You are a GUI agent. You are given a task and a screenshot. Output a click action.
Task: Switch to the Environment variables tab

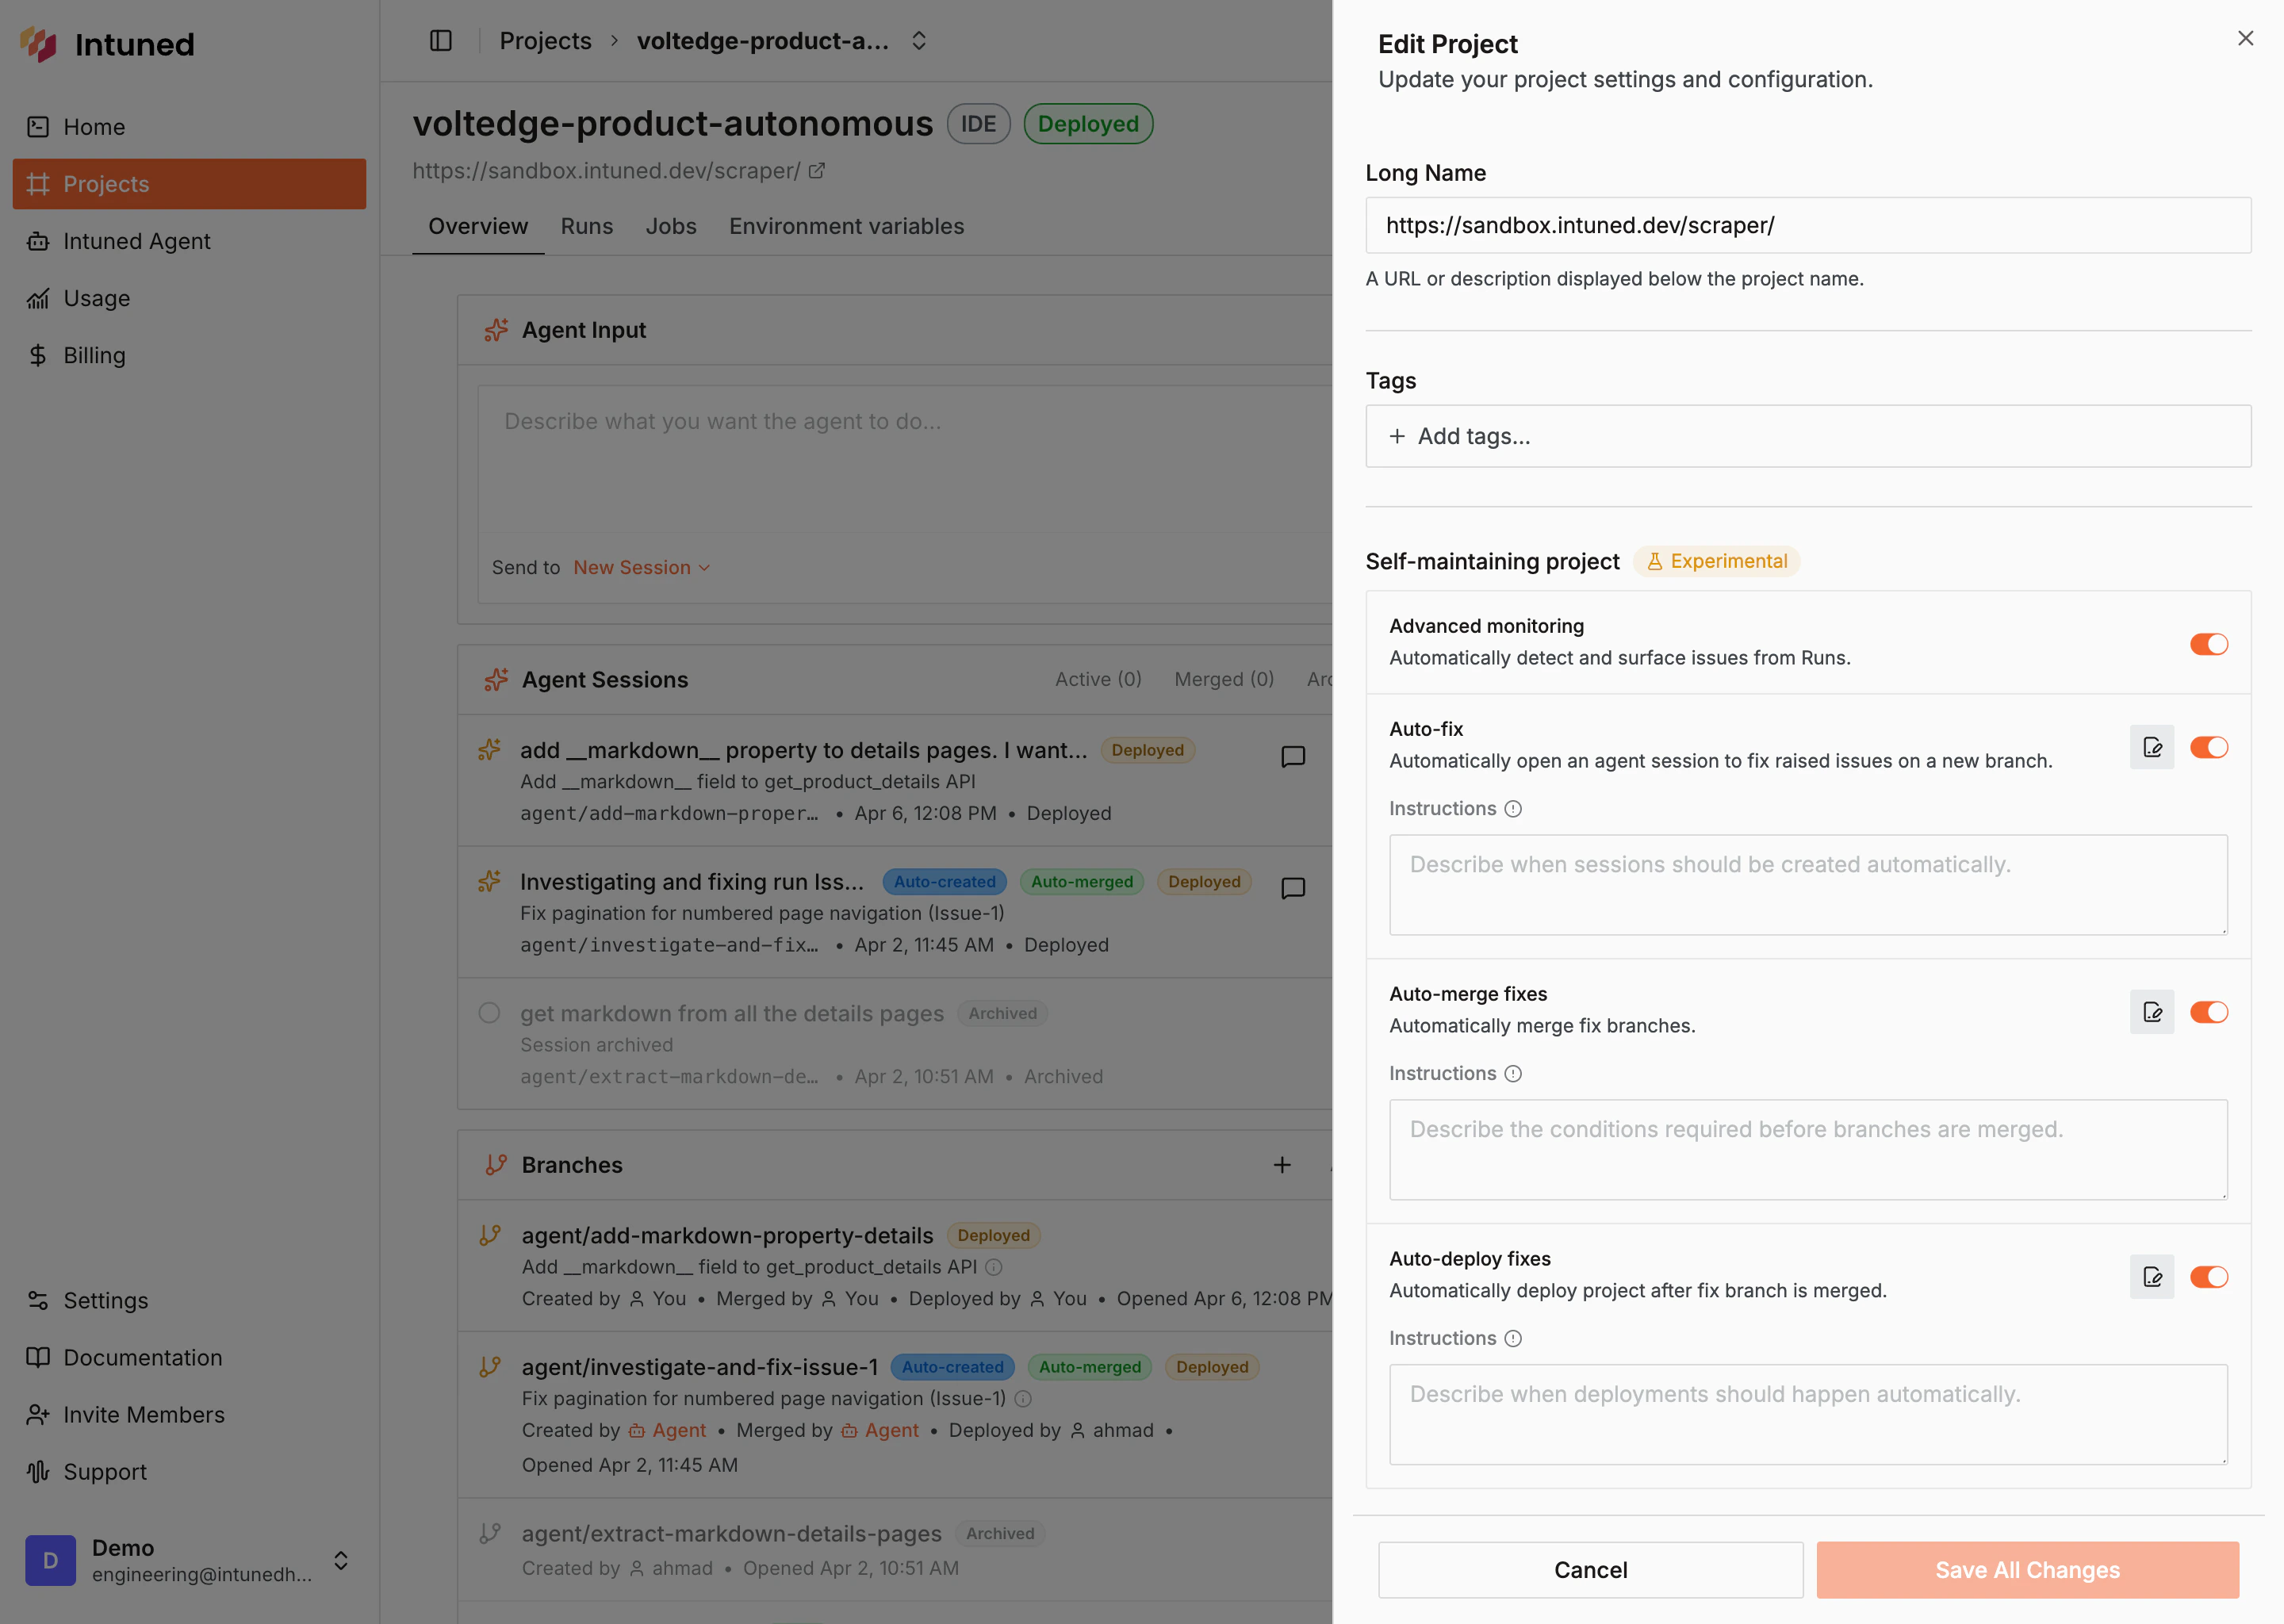tap(846, 226)
